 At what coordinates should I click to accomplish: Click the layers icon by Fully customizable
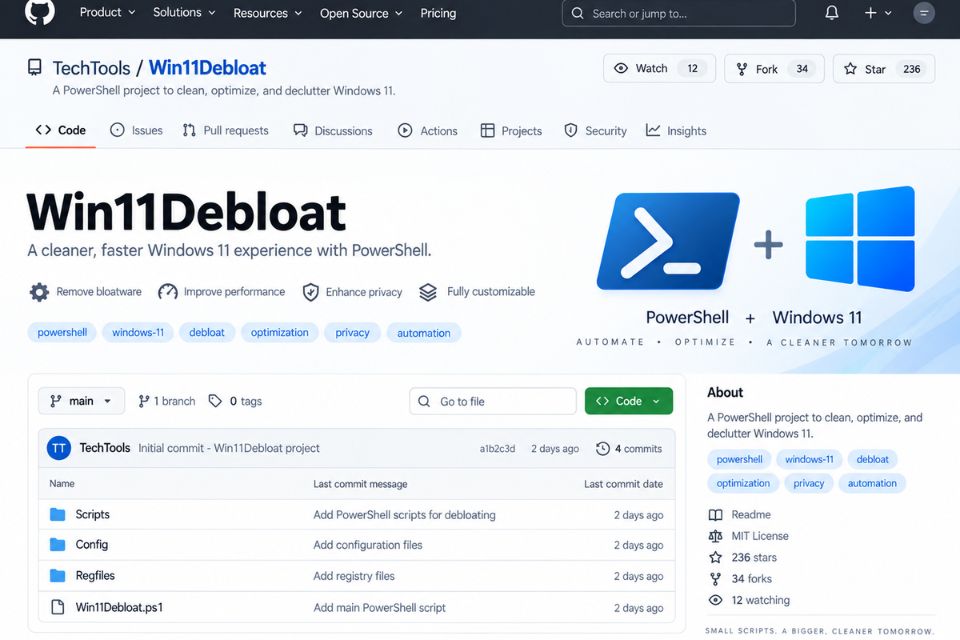coord(428,292)
